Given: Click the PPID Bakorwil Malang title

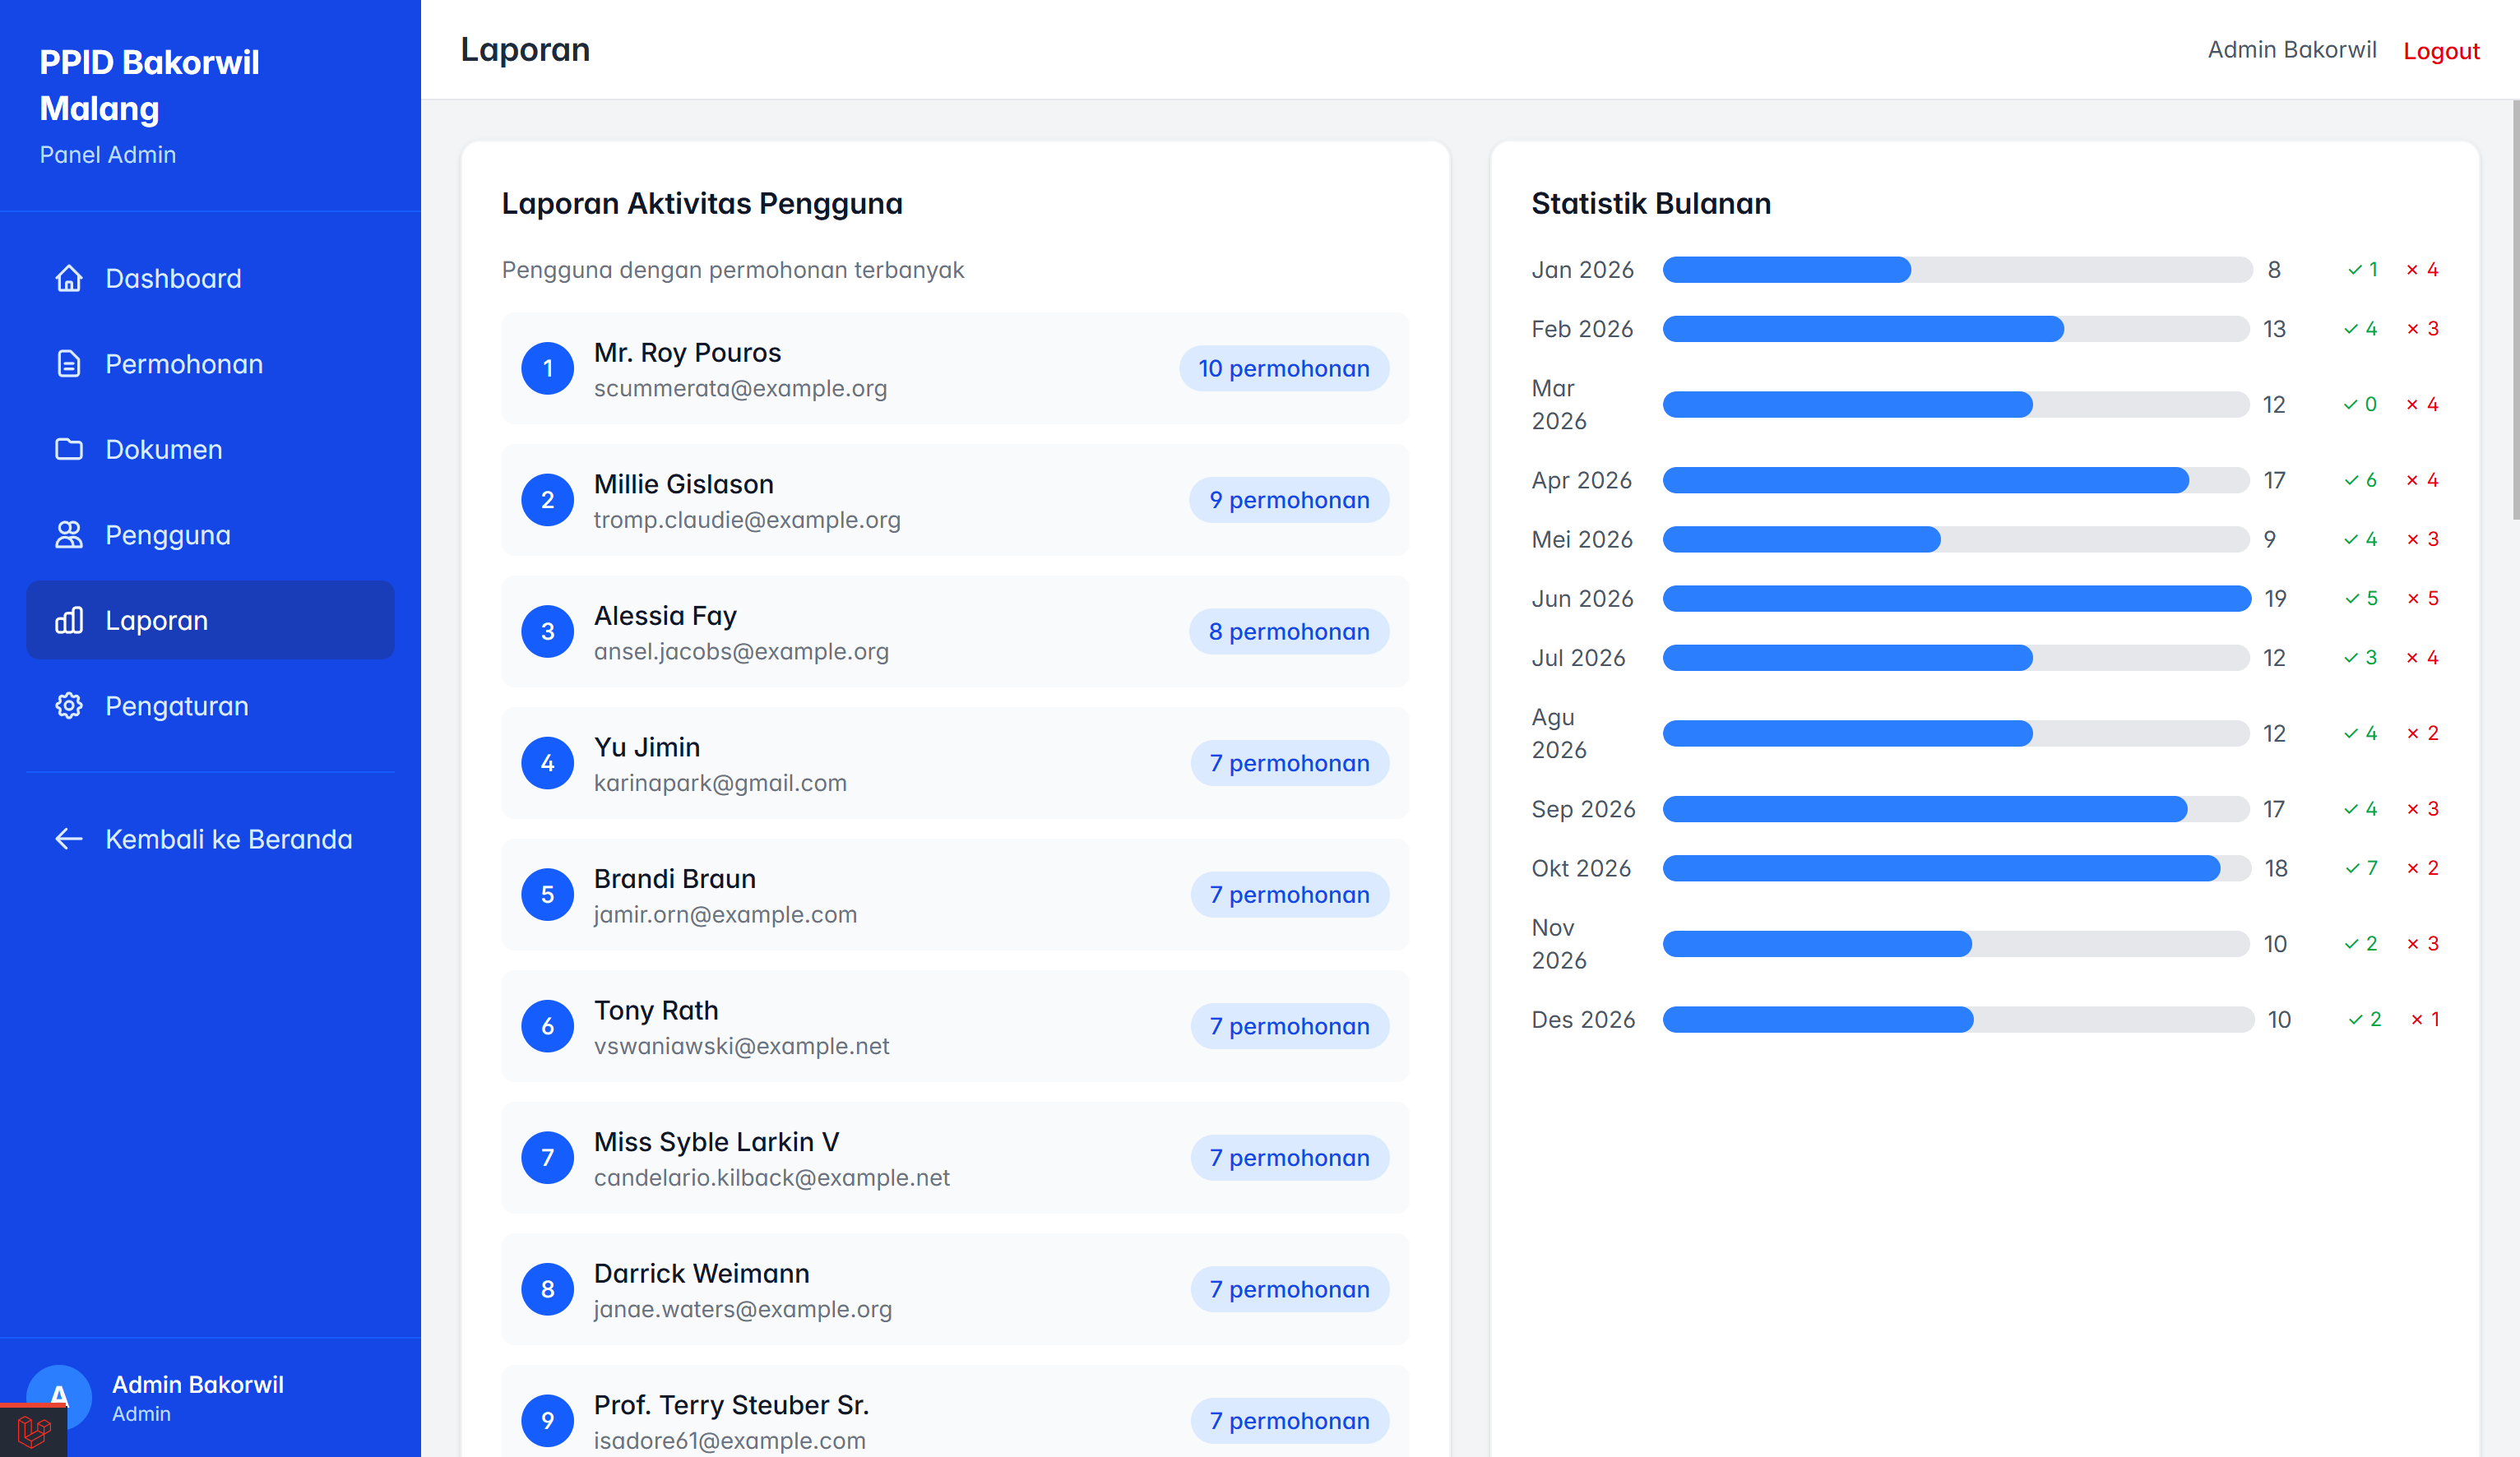Looking at the screenshot, I should 149,85.
